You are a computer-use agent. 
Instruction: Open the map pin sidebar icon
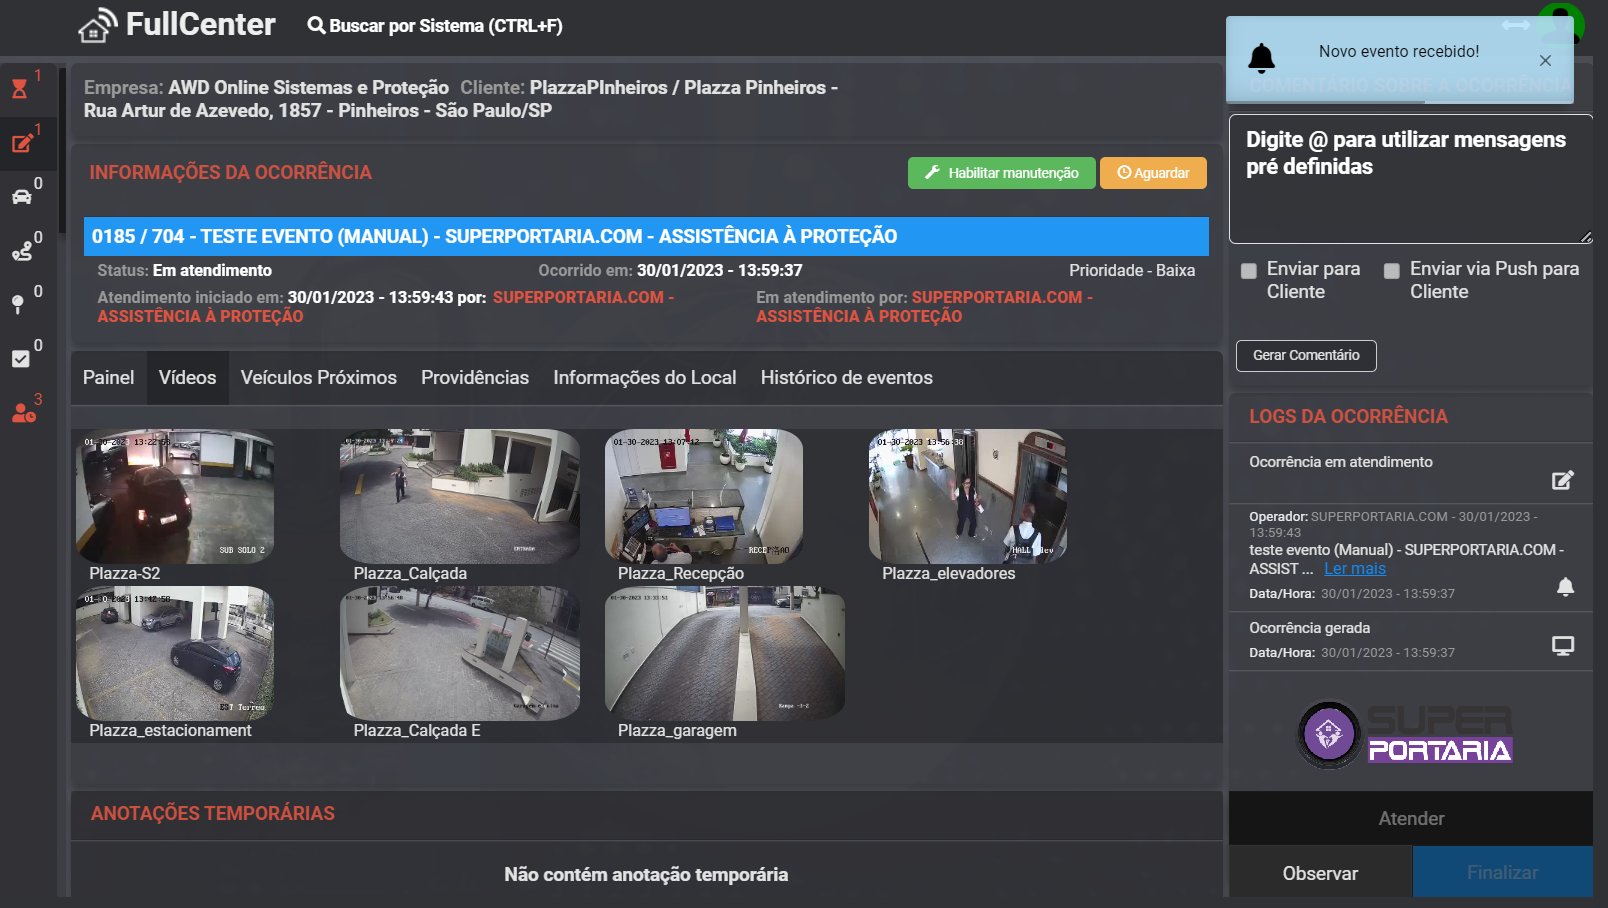tap(18, 305)
